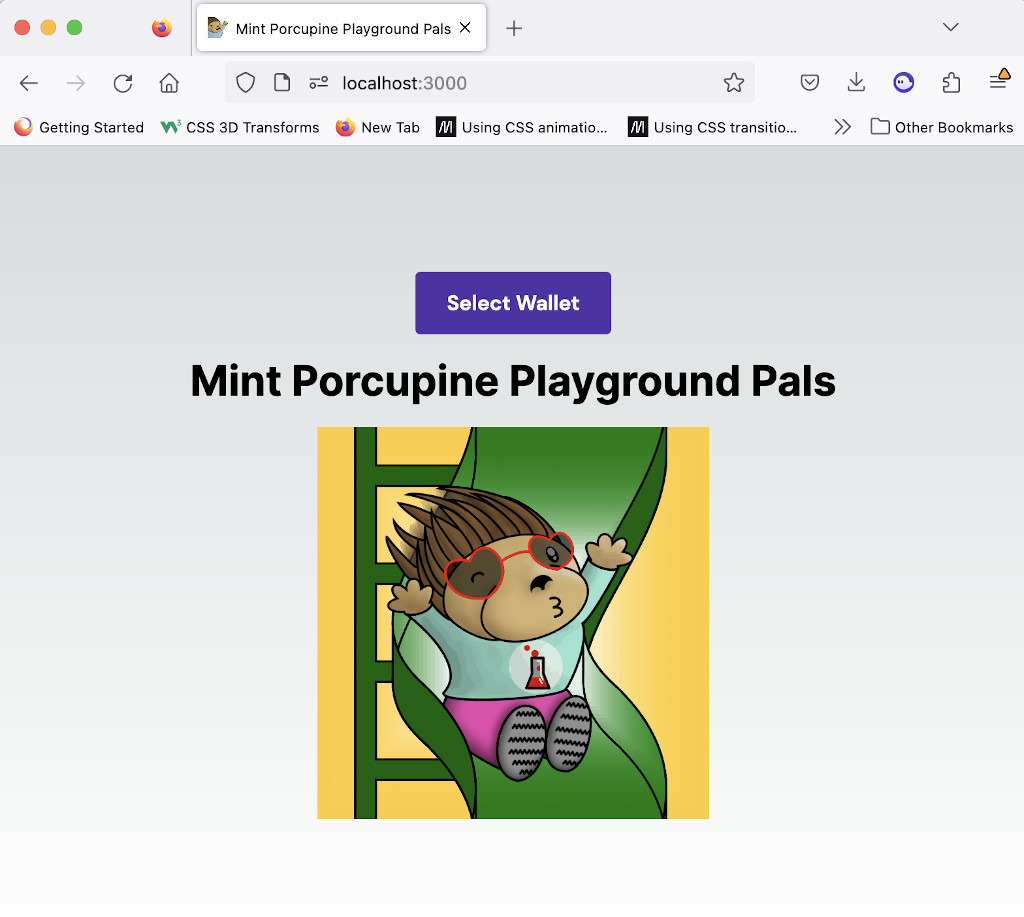Open site permissions settings icon

(x=319, y=83)
